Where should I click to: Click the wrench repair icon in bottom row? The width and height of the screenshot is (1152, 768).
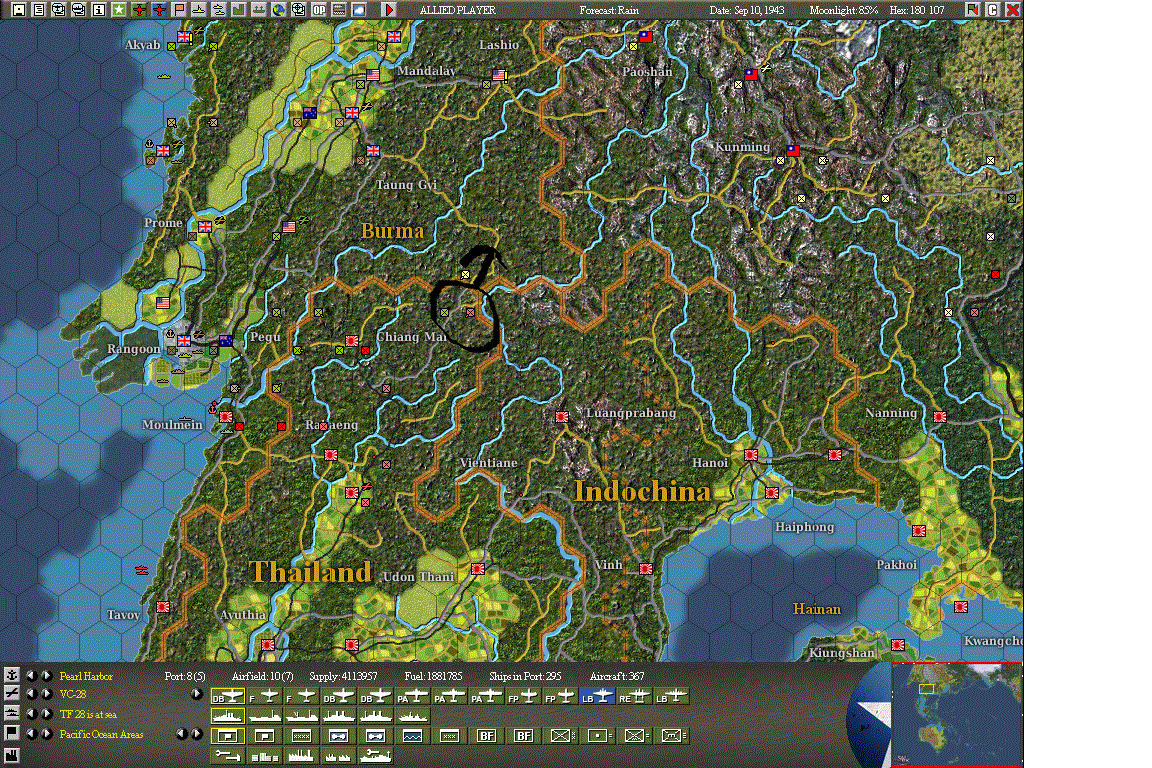(228, 755)
